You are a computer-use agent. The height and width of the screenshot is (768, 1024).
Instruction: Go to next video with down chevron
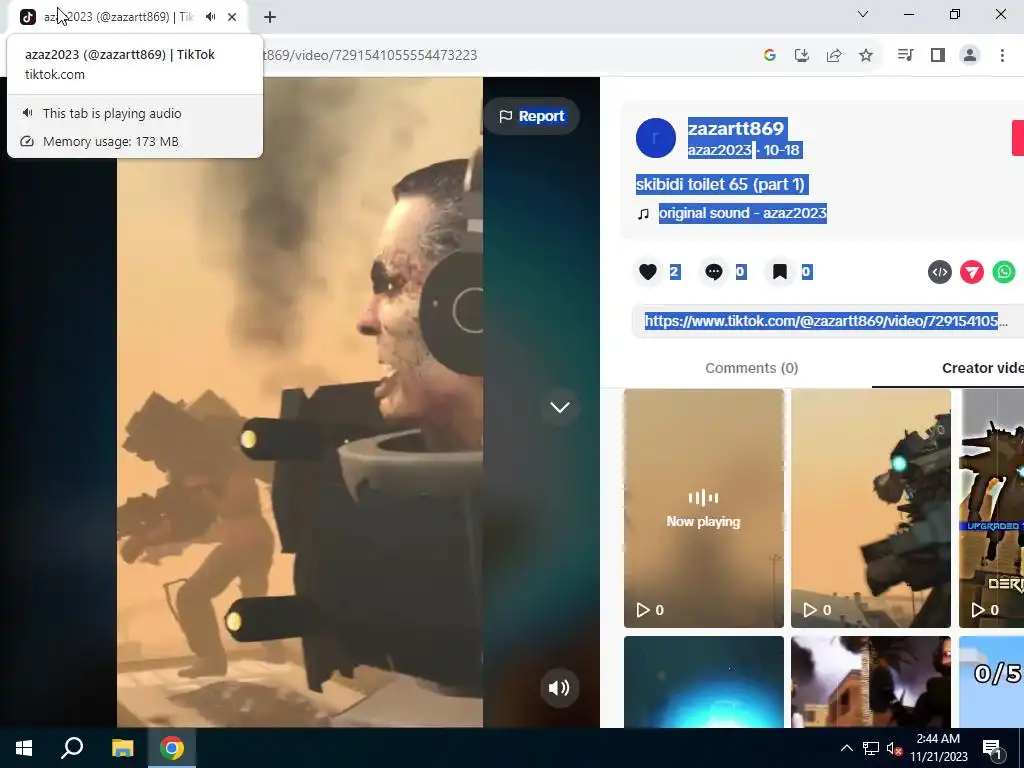560,407
